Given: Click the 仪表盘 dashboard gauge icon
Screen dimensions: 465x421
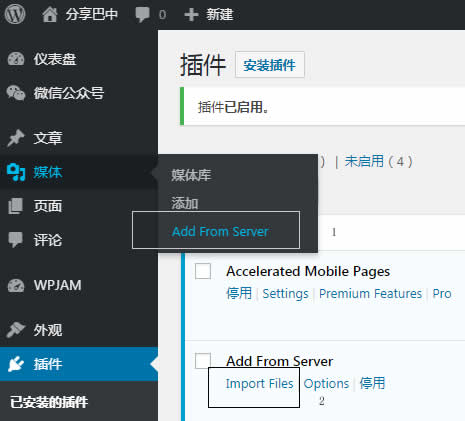Looking at the screenshot, I should click(16, 59).
